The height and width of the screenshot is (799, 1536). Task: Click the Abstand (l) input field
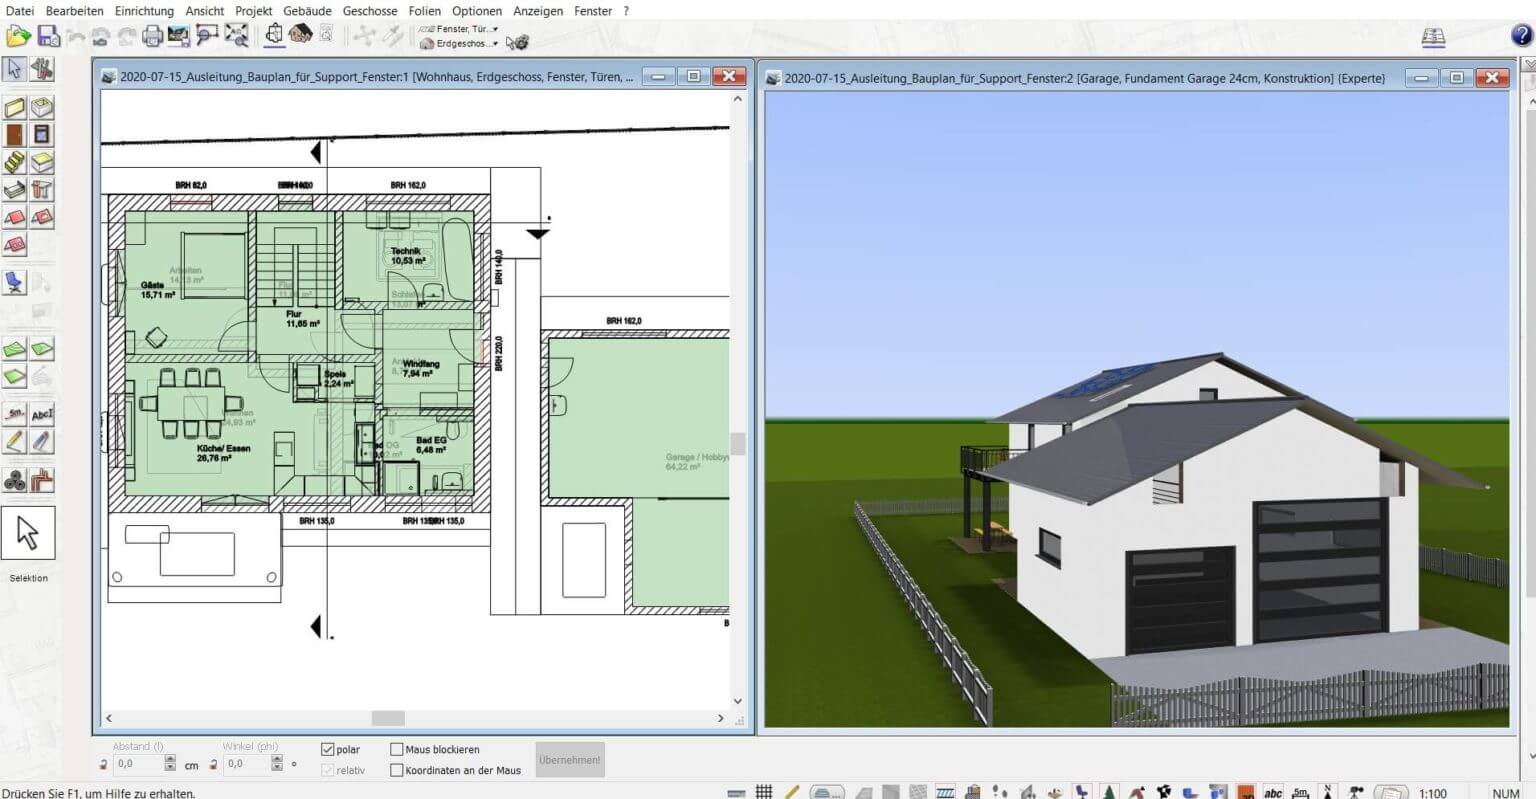click(x=138, y=764)
